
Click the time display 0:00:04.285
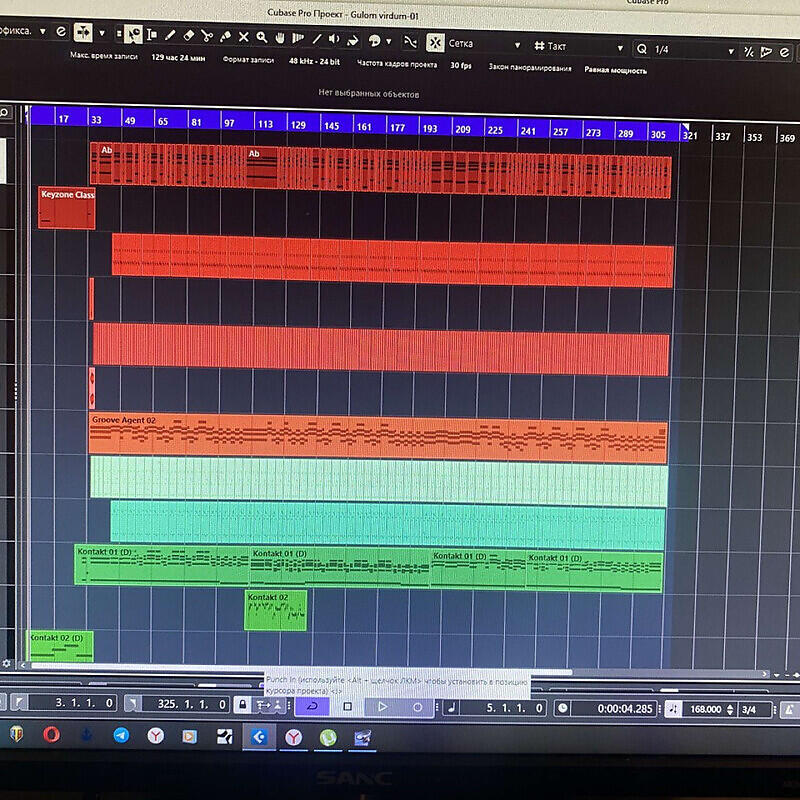(614, 709)
